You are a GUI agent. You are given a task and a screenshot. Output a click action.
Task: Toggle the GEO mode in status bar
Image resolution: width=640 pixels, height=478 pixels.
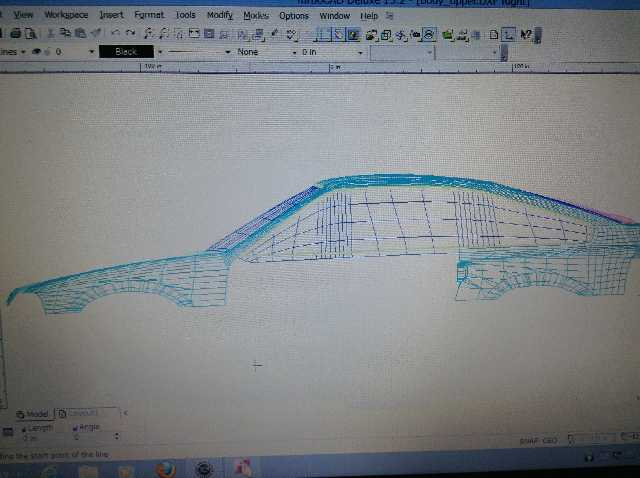[x=547, y=440]
